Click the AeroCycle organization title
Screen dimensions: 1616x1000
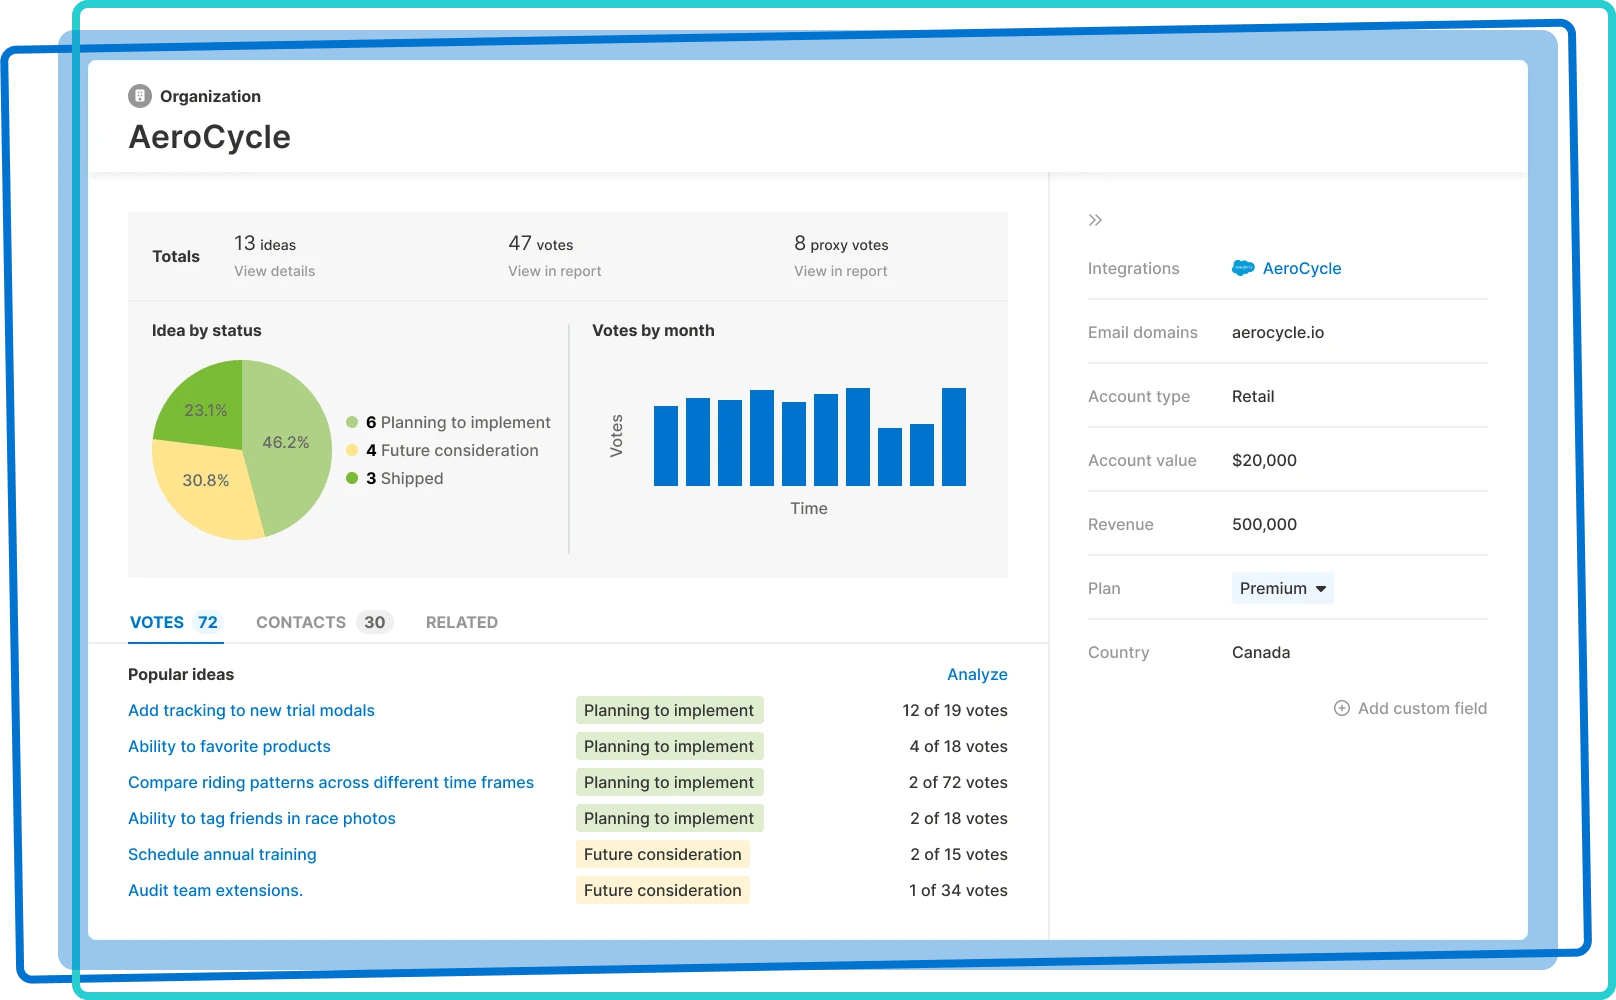[x=210, y=137]
